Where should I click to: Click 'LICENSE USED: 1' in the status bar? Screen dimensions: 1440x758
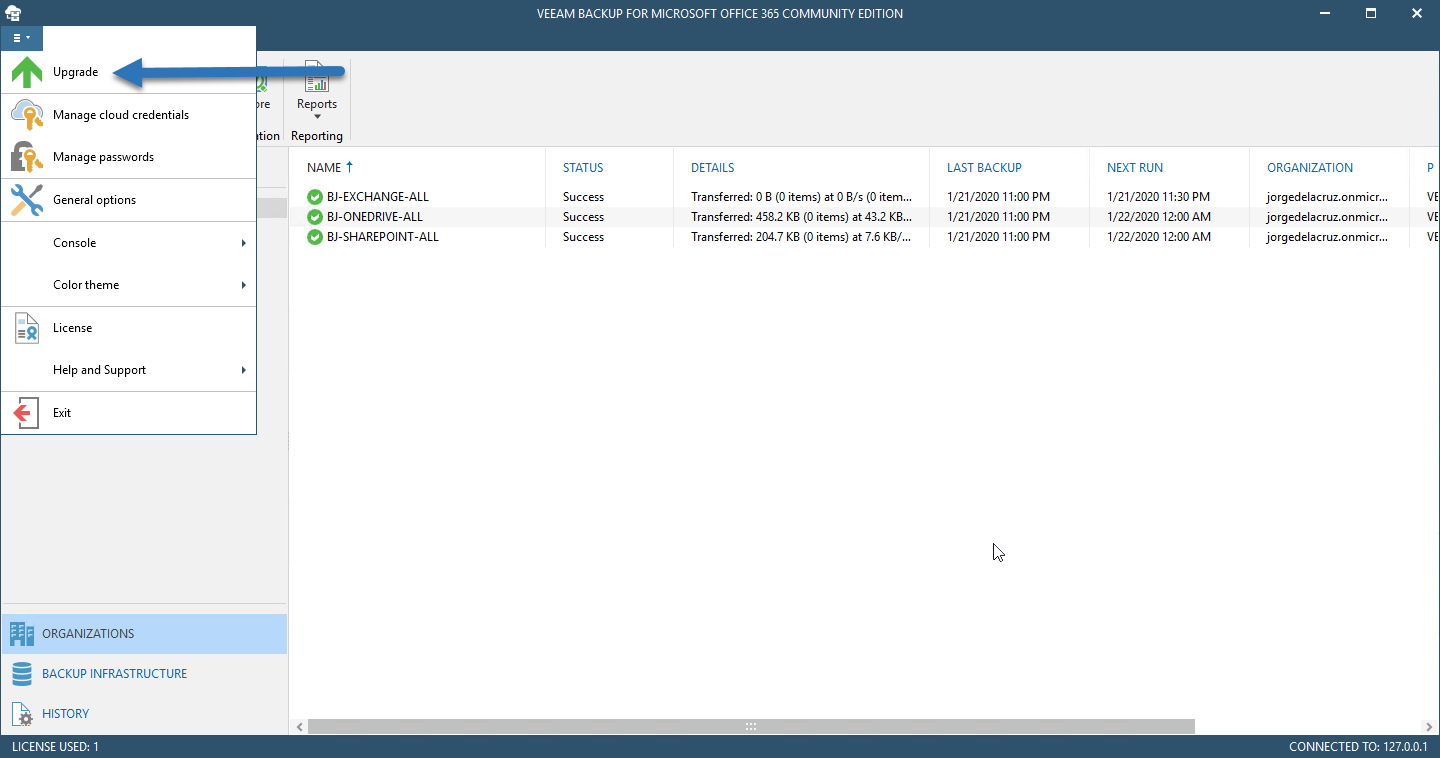click(55, 747)
